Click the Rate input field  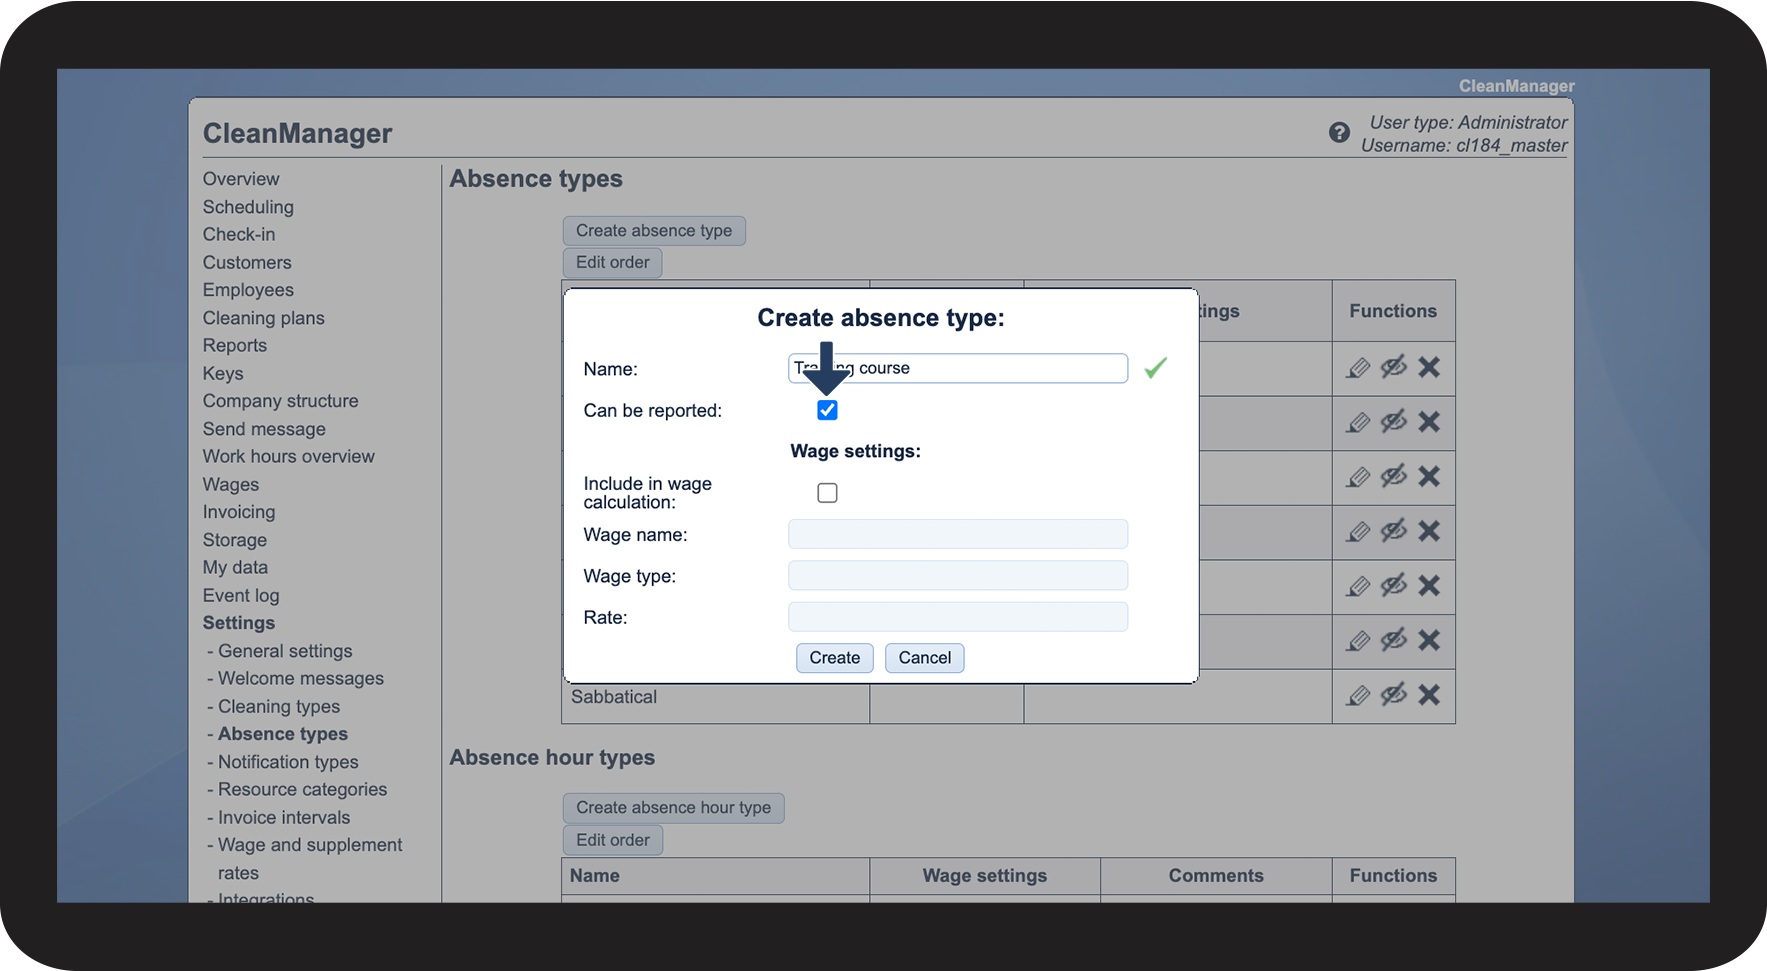coord(957,617)
